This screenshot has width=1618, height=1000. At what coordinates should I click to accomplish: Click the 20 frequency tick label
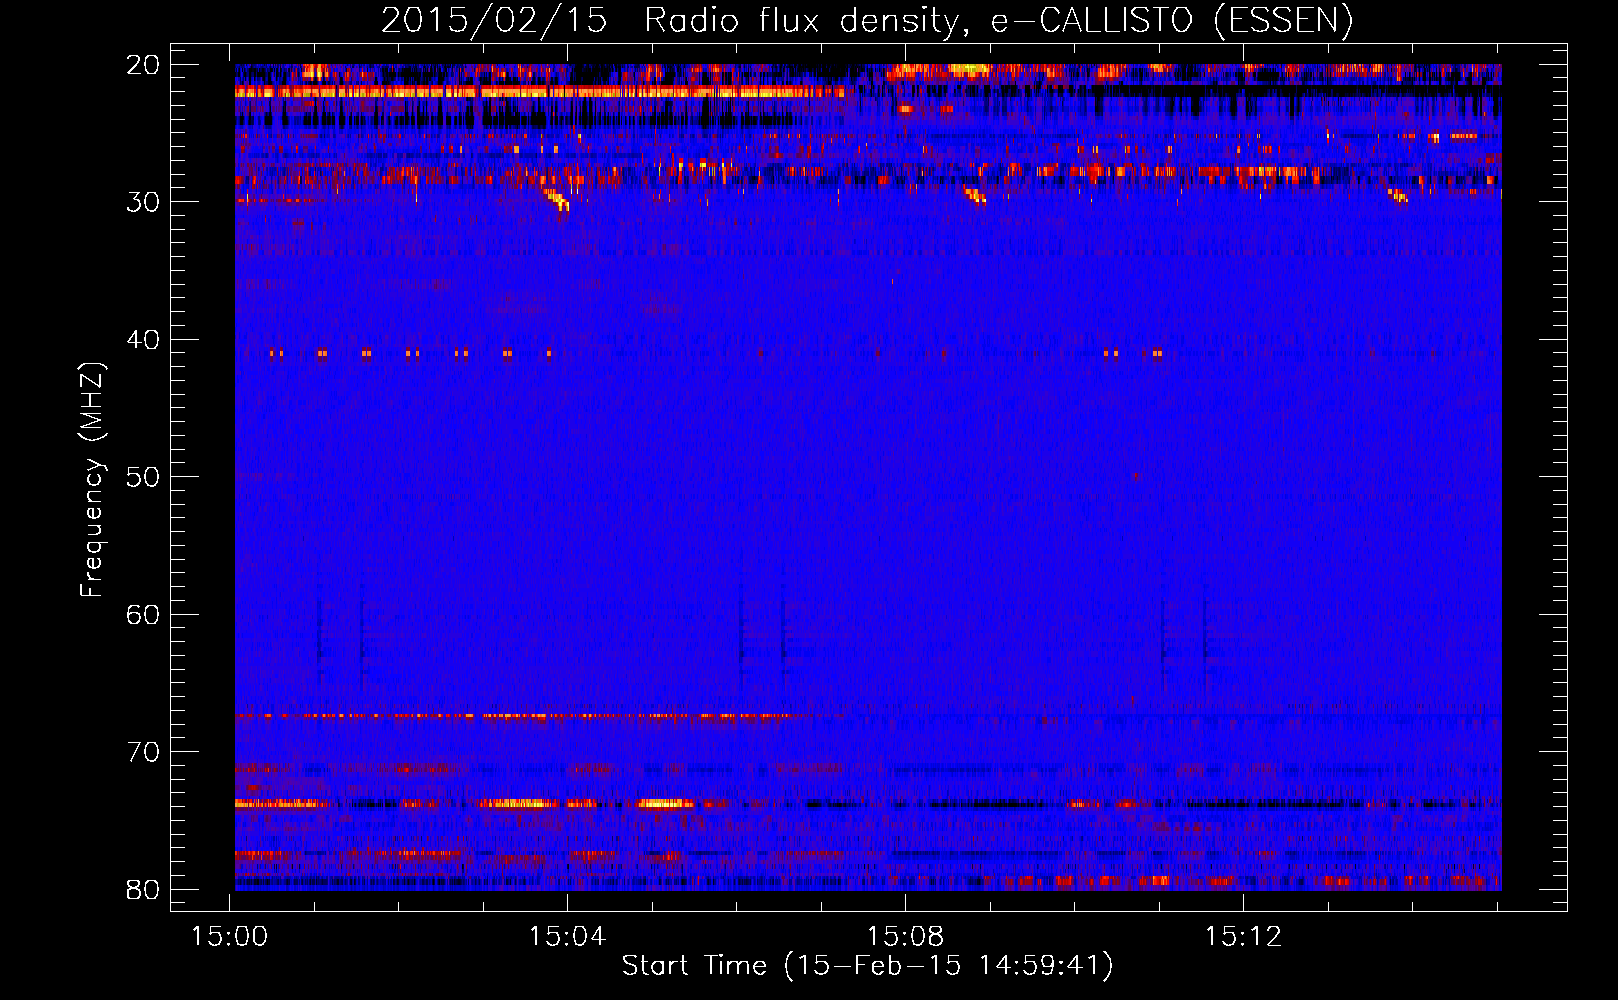tap(143, 65)
